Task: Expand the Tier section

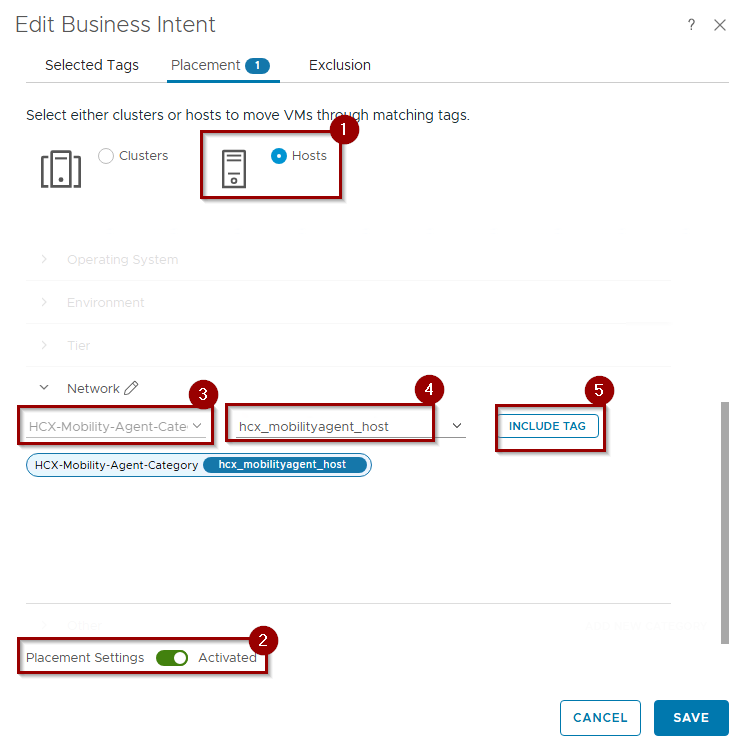Action: tap(44, 346)
